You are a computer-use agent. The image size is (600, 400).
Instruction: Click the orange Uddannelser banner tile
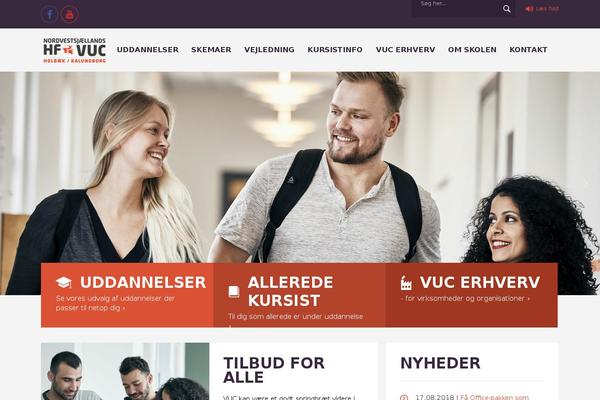coord(127,295)
